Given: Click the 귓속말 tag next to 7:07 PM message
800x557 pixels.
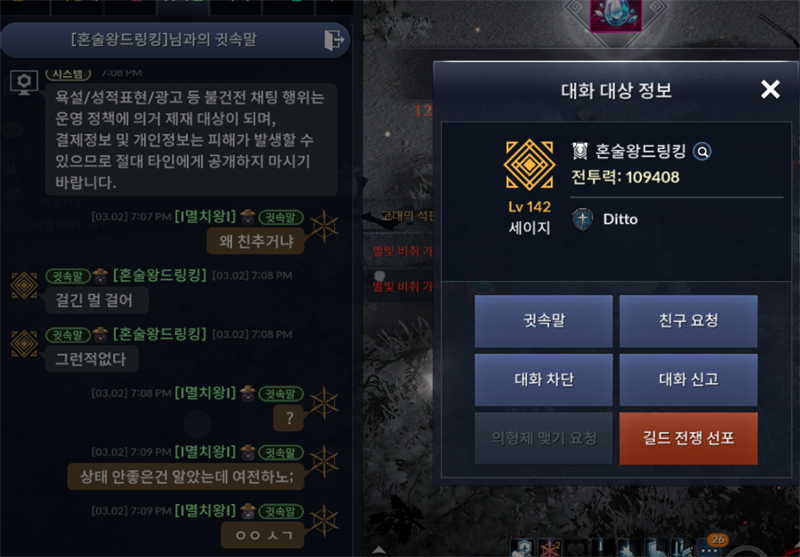Looking at the screenshot, I should pyautogui.click(x=281, y=217).
